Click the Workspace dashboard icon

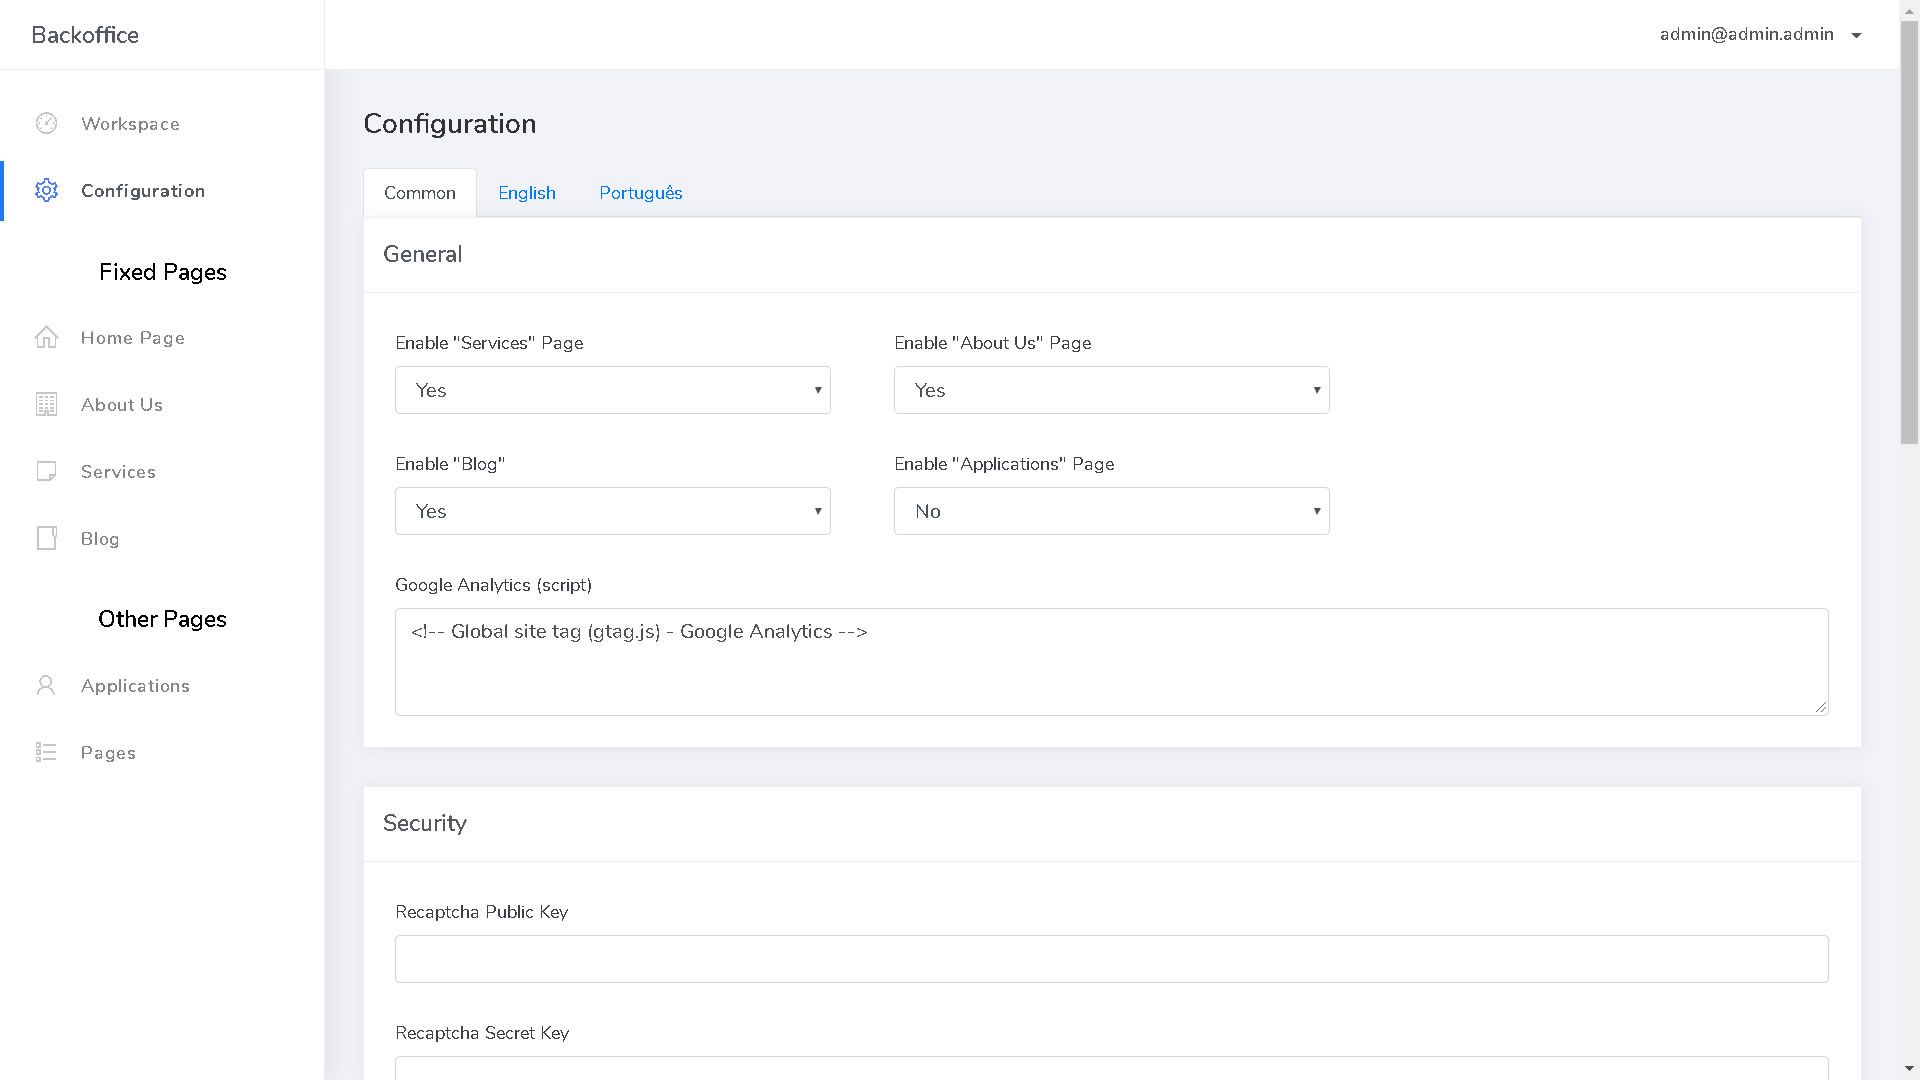coord(46,123)
